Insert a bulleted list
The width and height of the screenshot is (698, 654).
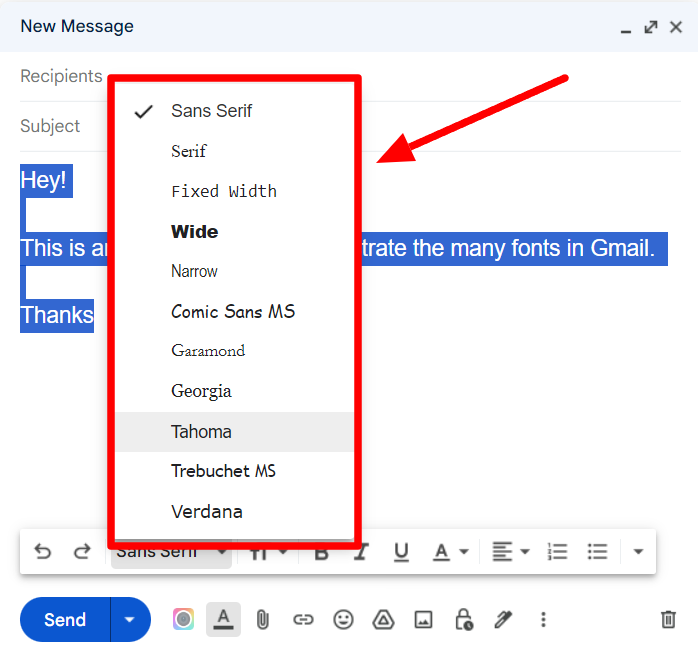click(x=597, y=552)
